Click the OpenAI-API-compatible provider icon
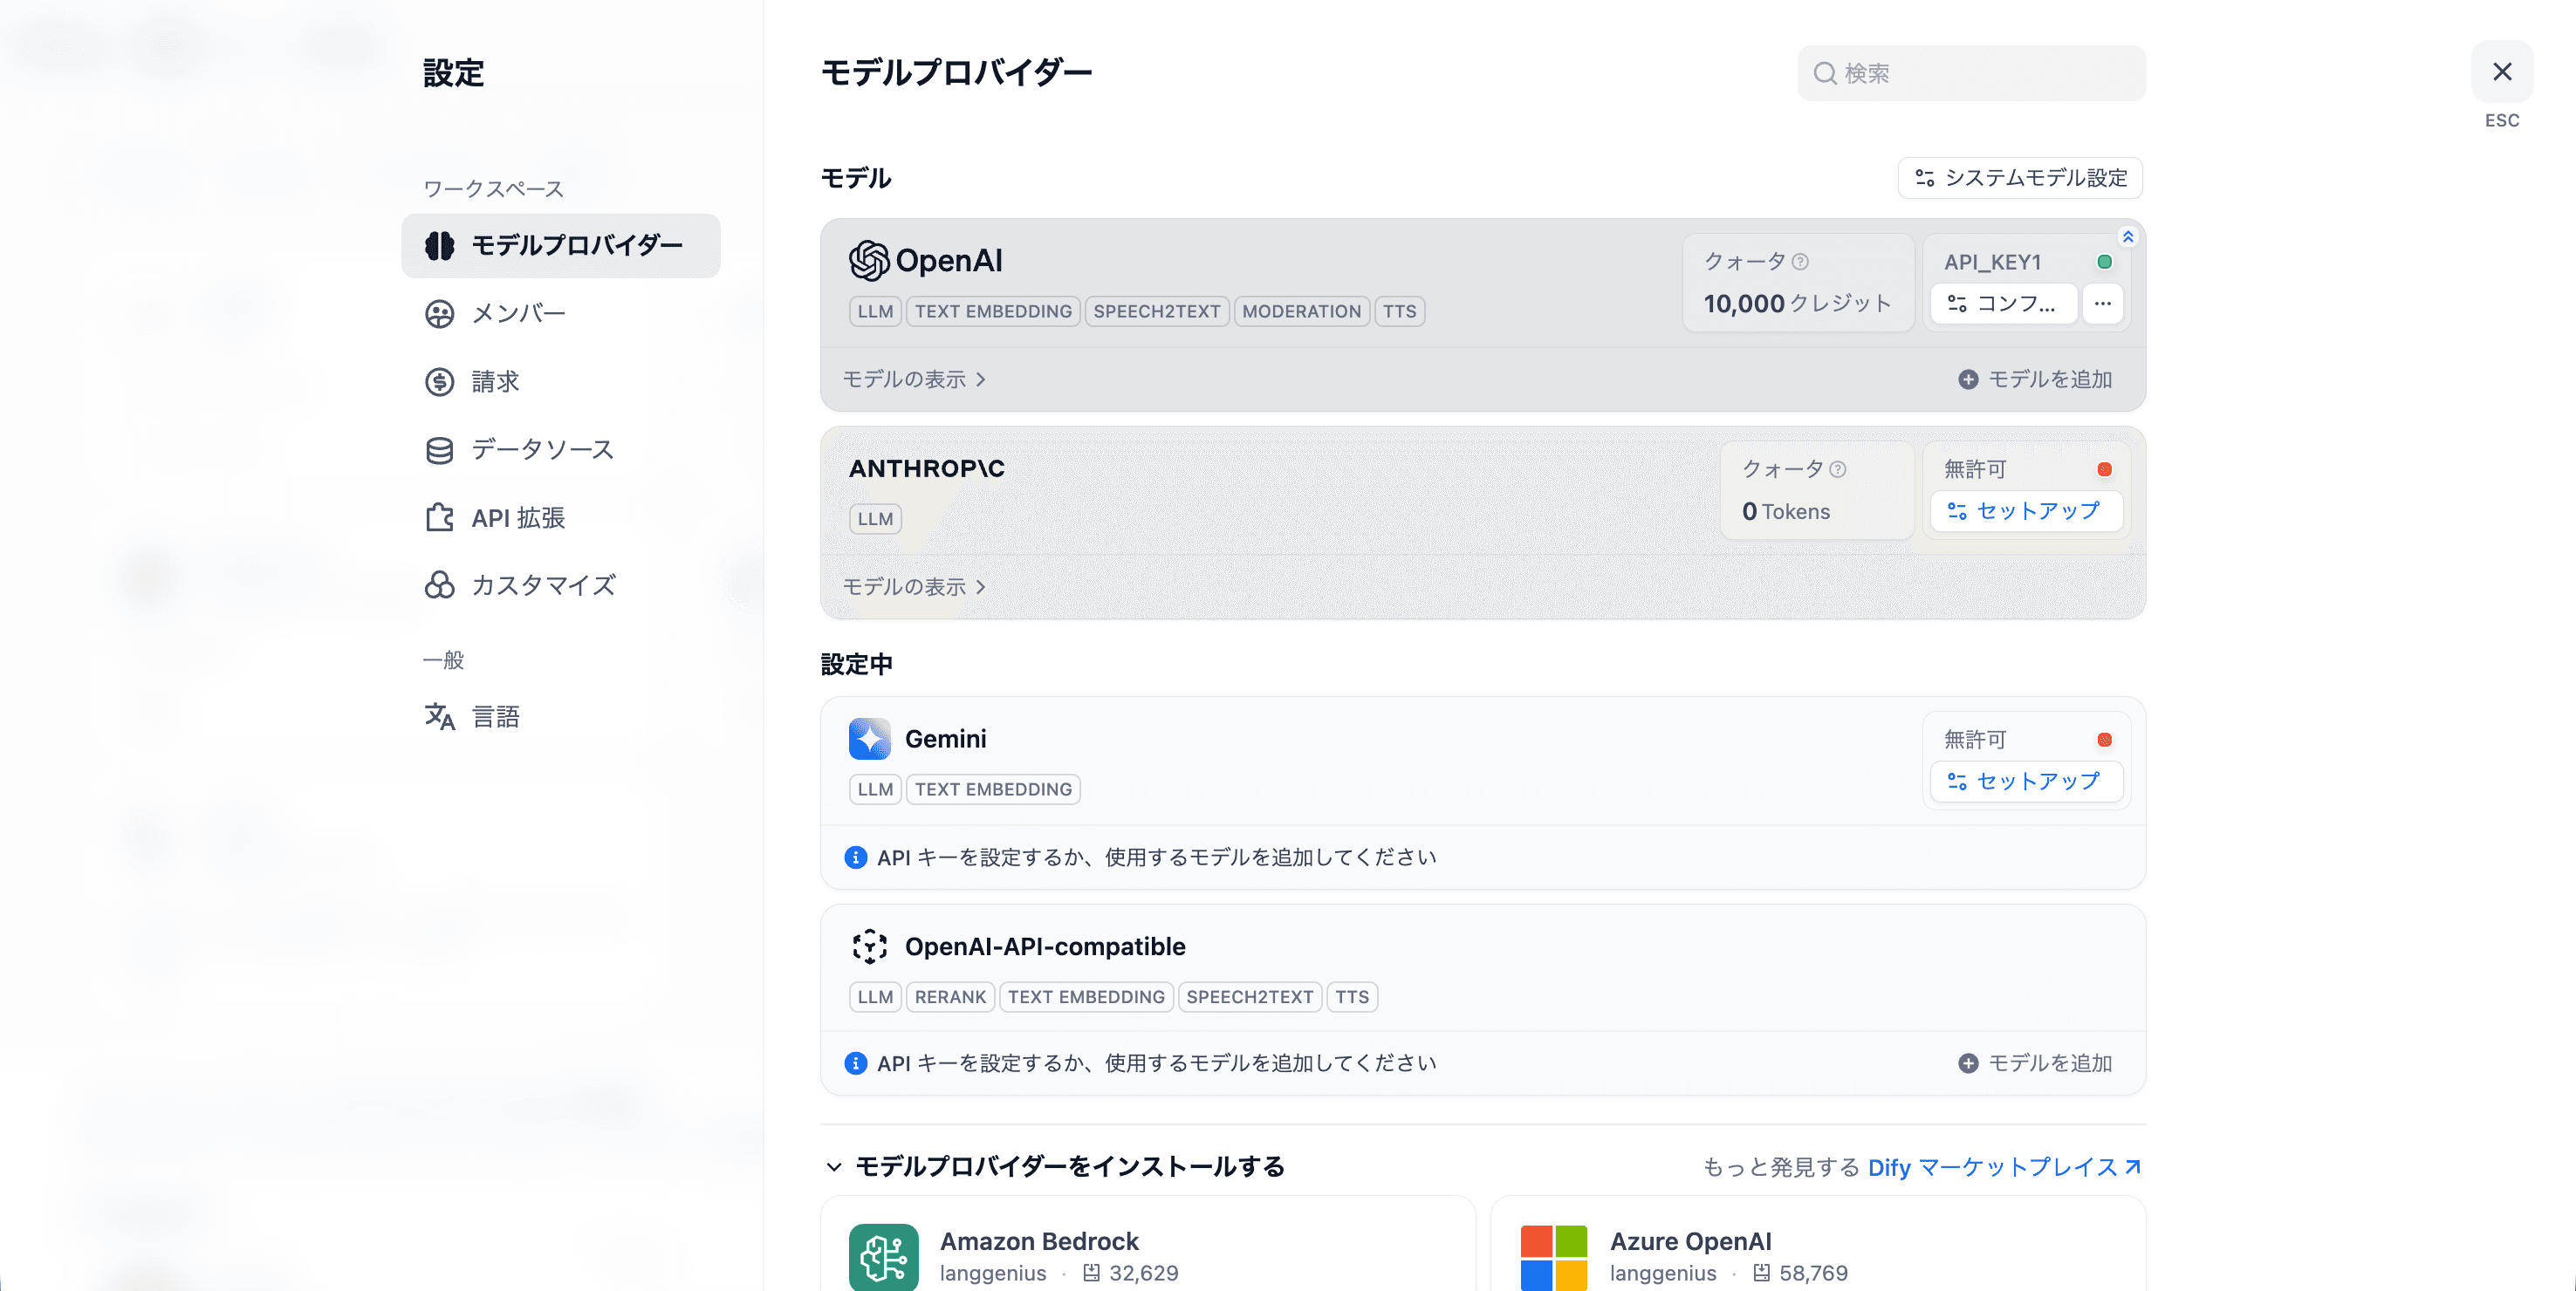Image resolution: width=2576 pixels, height=1291 pixels. pyautogui.click(x=869, y=946)
